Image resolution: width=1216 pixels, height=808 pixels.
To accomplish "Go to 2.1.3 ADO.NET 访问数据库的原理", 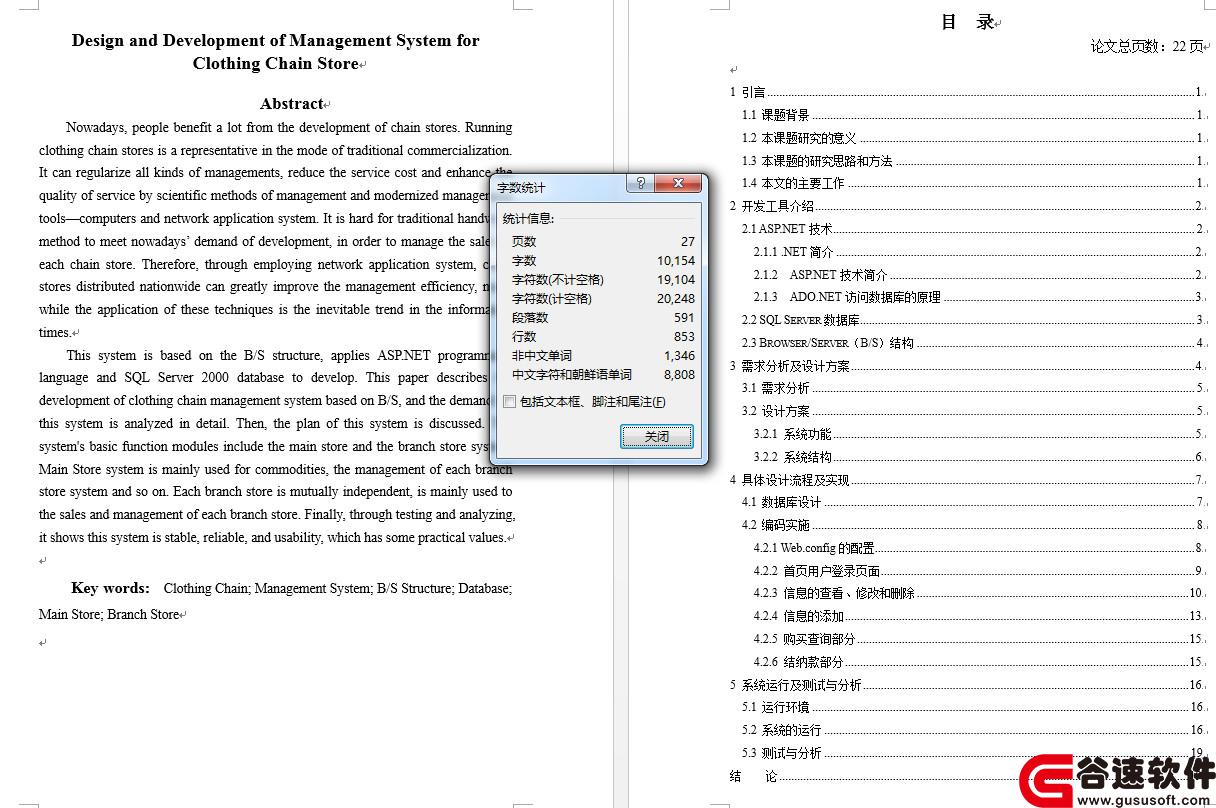I will tap(979, 297).
